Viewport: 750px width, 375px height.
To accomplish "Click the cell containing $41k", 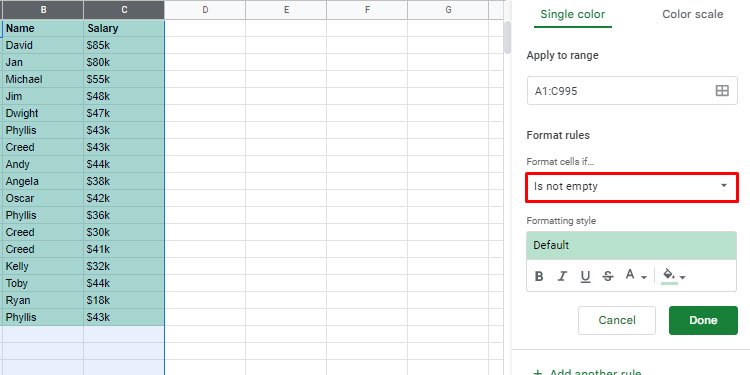I will [x=124, y=249].
